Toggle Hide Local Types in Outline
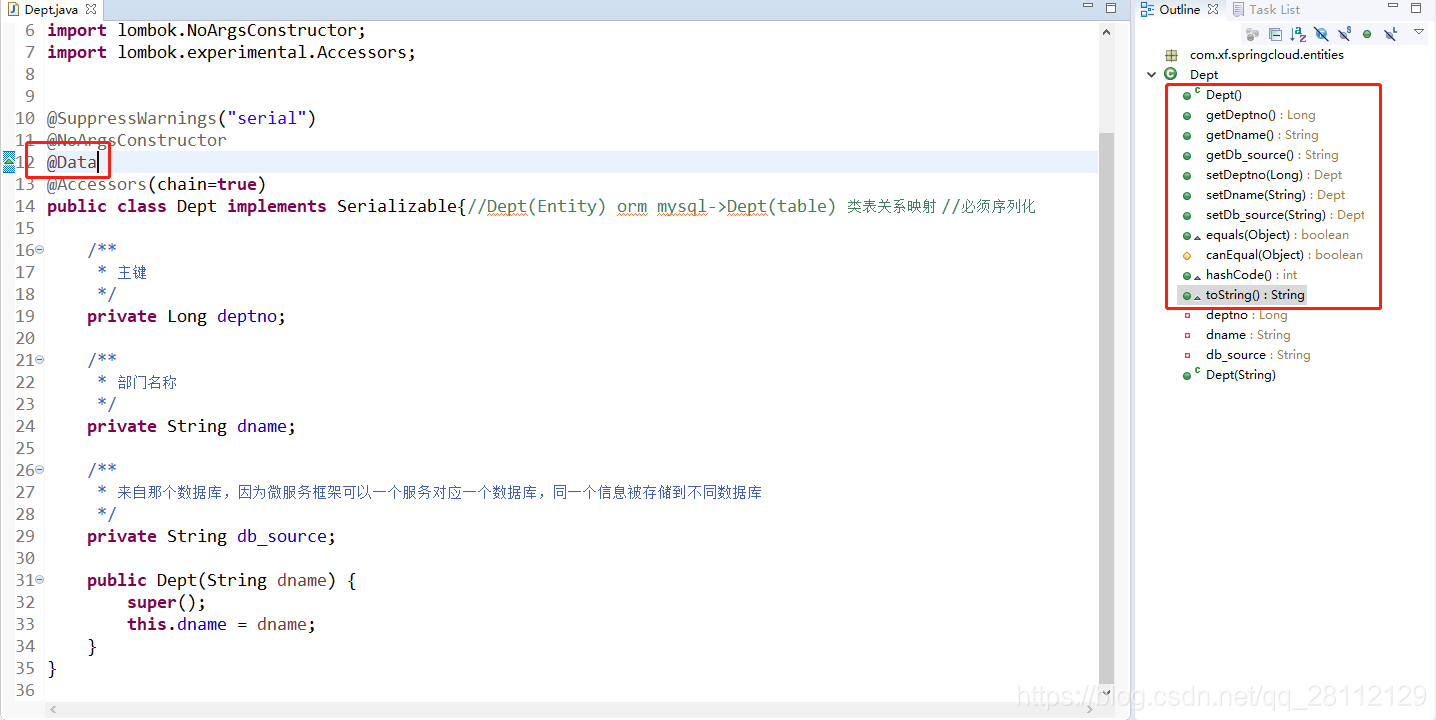1436x720 pixels. click(x=1390, y=34)
